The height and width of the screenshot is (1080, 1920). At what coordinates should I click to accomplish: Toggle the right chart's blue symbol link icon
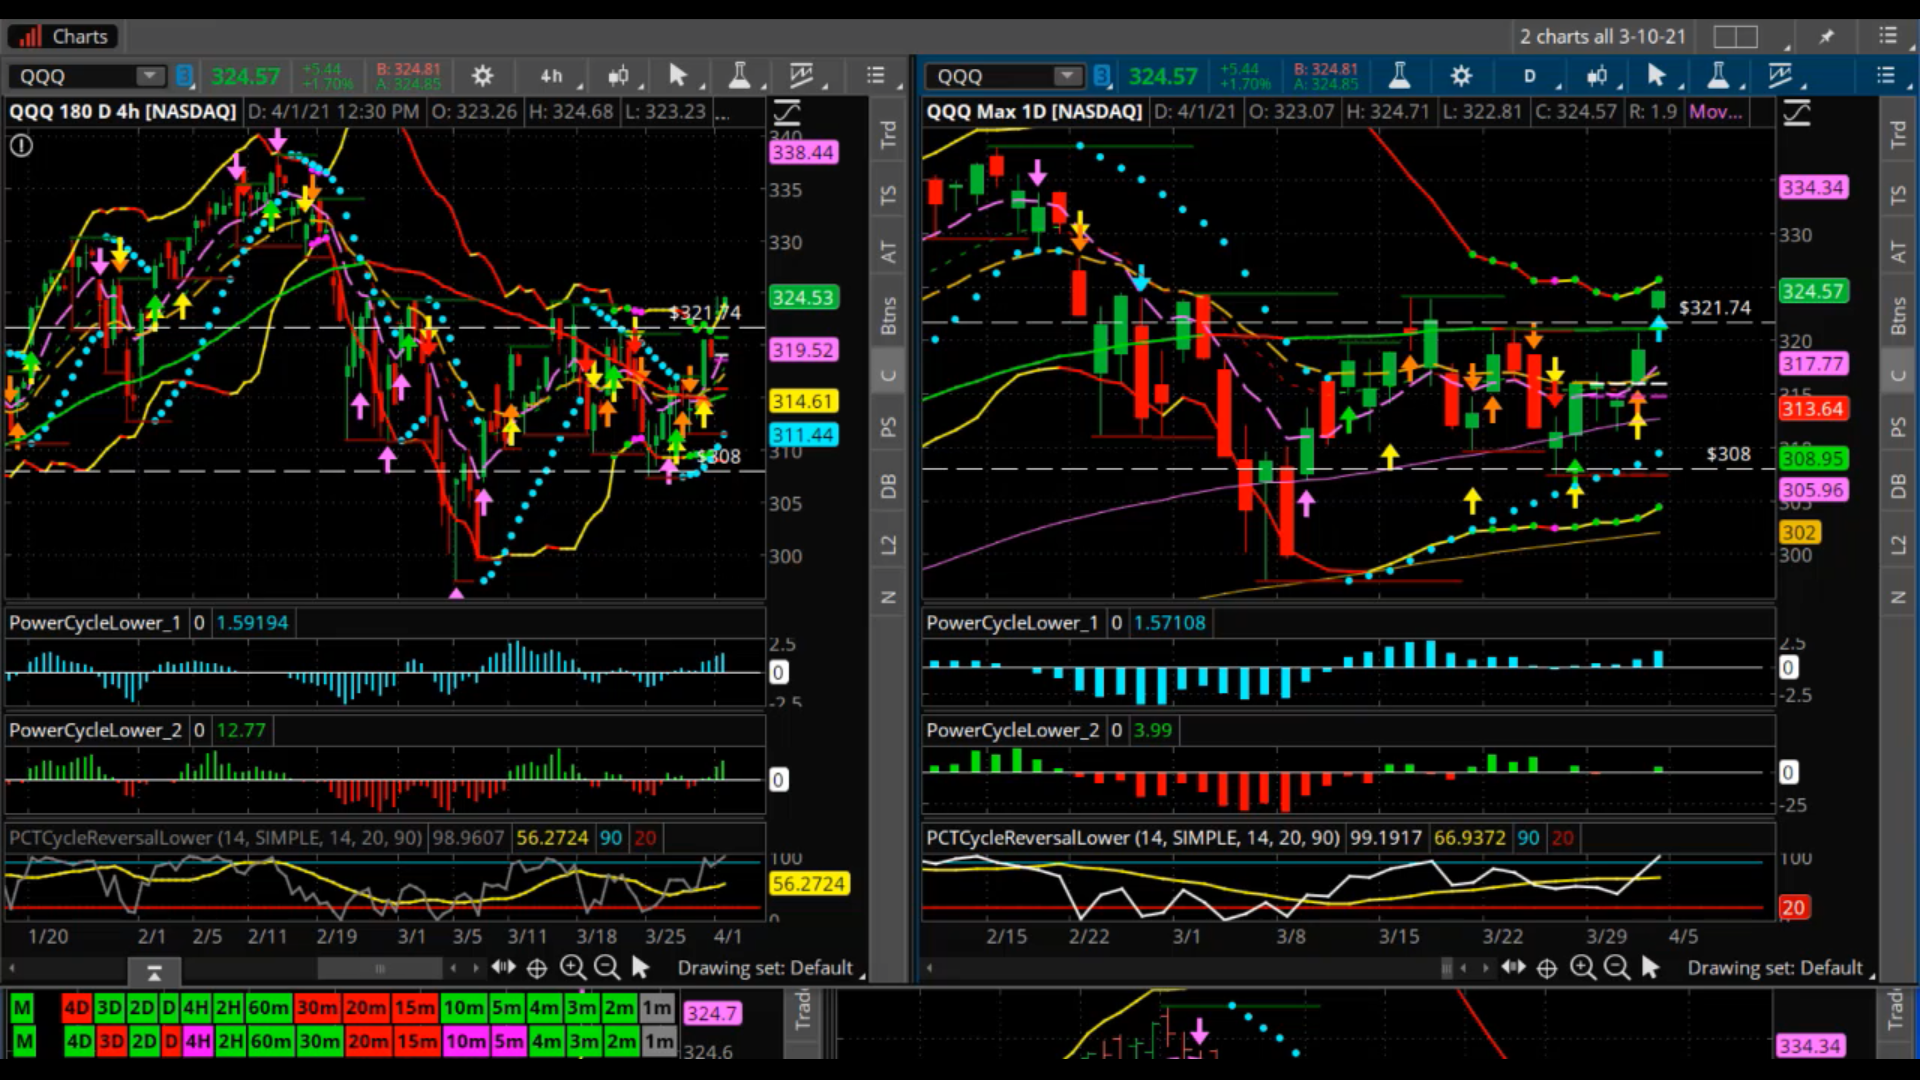pos(1102,76)
